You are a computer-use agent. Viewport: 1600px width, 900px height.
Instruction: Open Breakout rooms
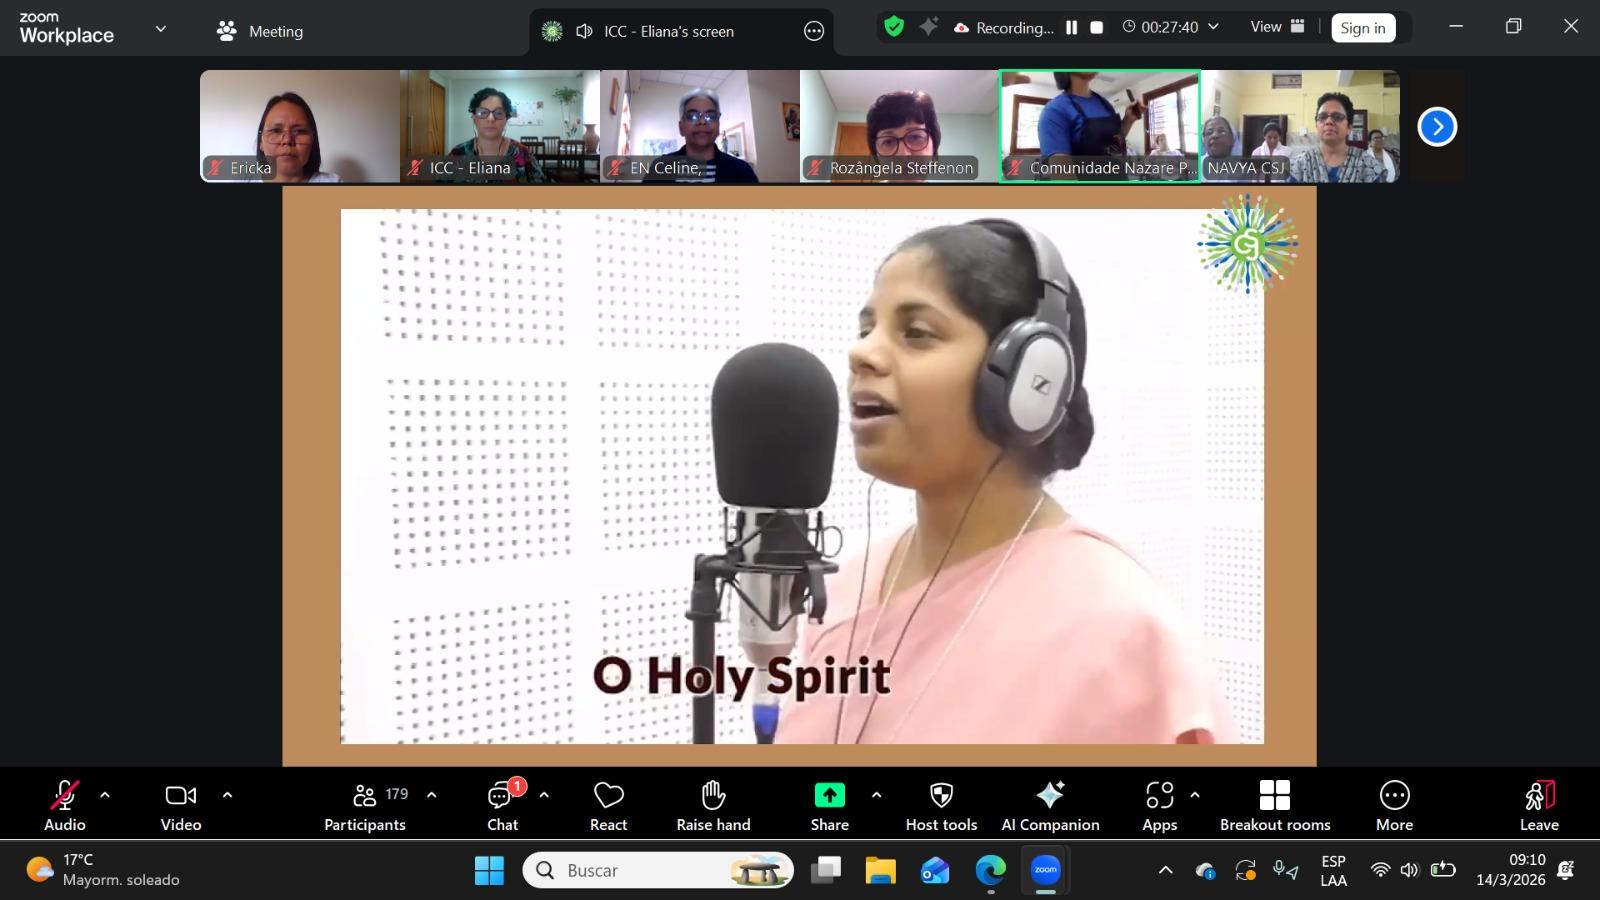1274,805
